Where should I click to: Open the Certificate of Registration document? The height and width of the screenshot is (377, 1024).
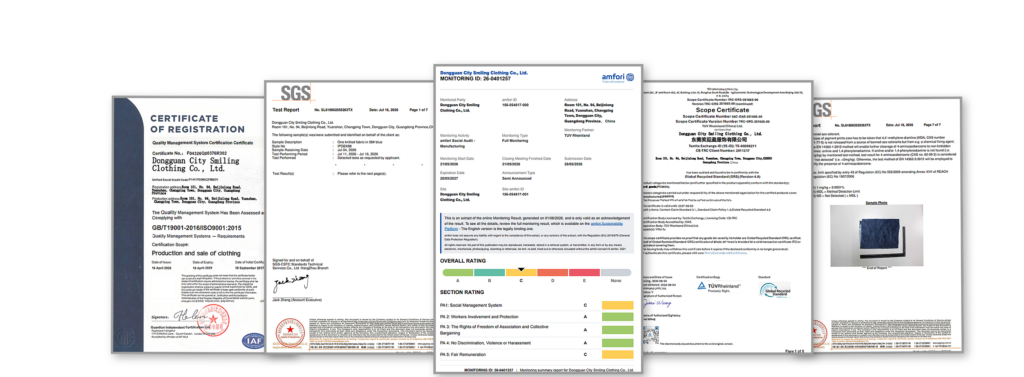click(x=189, y=225)
